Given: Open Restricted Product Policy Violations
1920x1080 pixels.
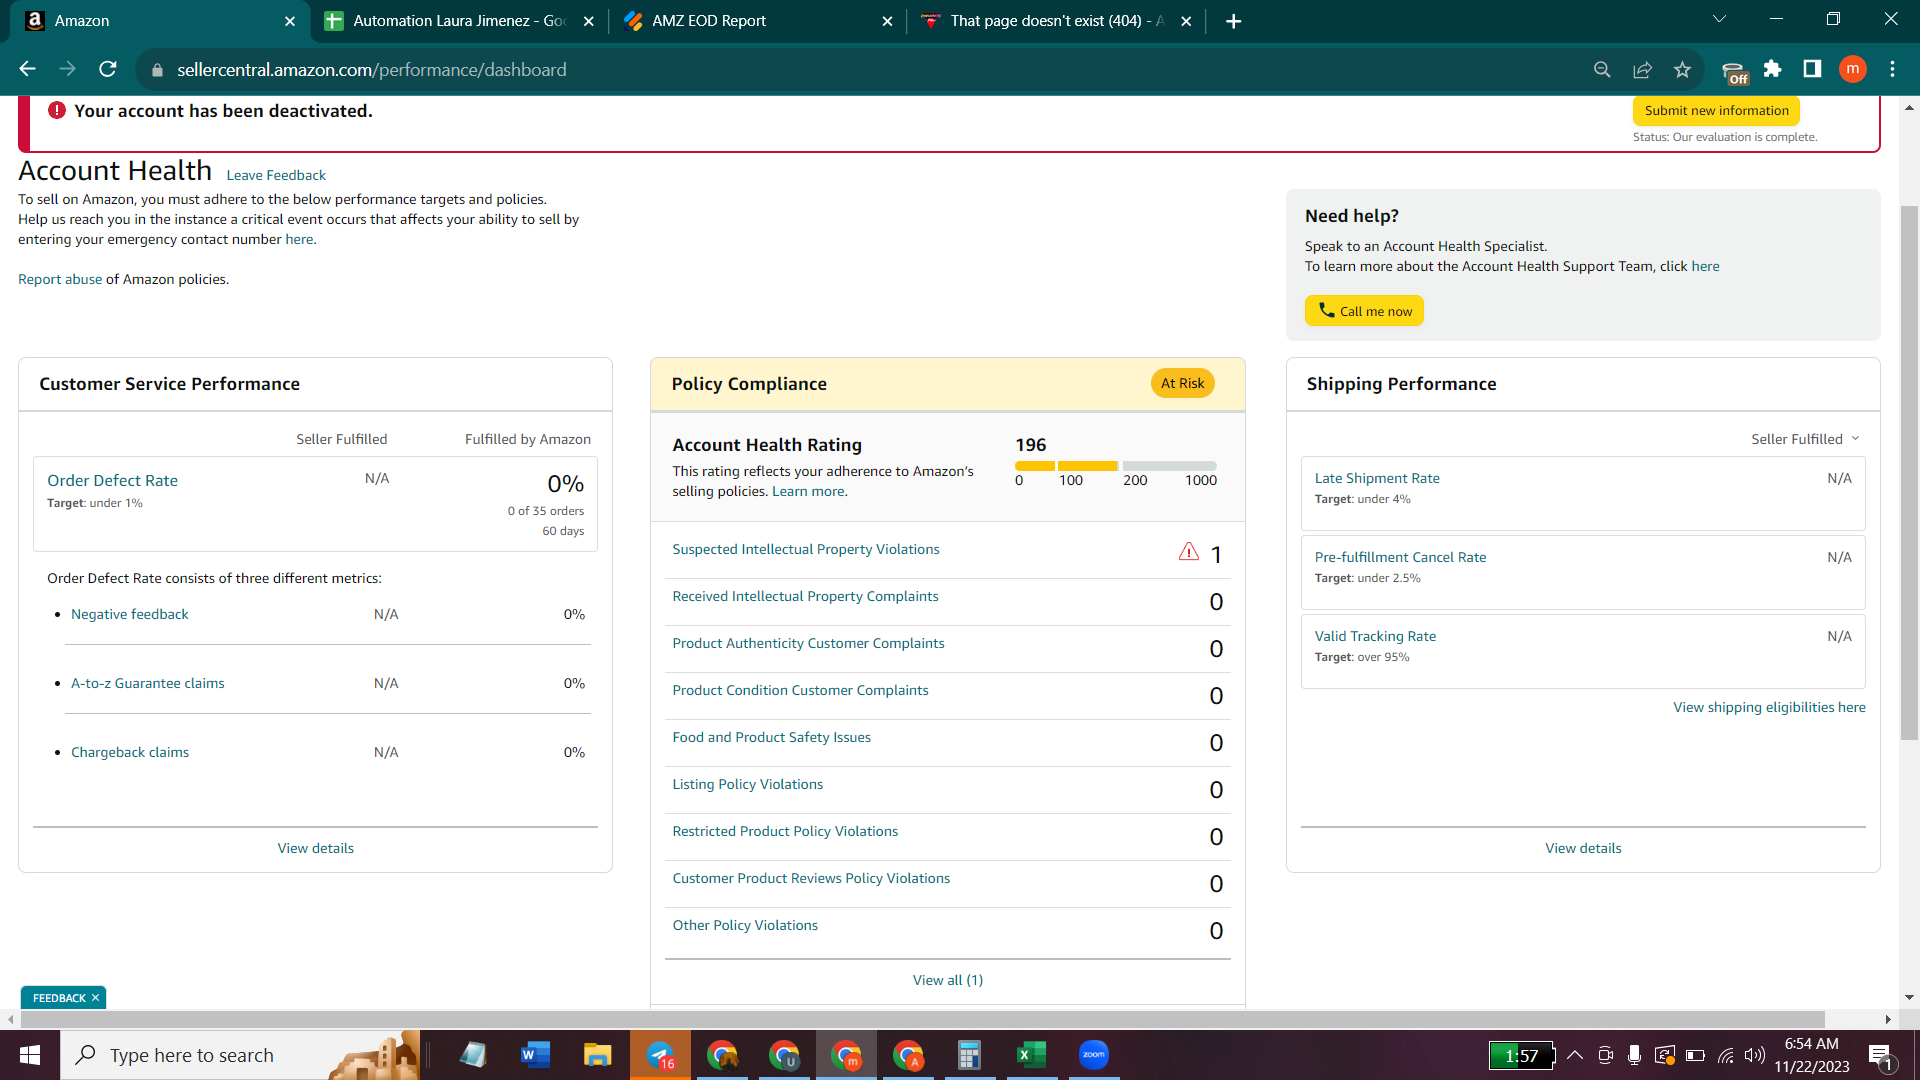Looking at the screenshot, I should pyautogui.click(x=785, y=831).
